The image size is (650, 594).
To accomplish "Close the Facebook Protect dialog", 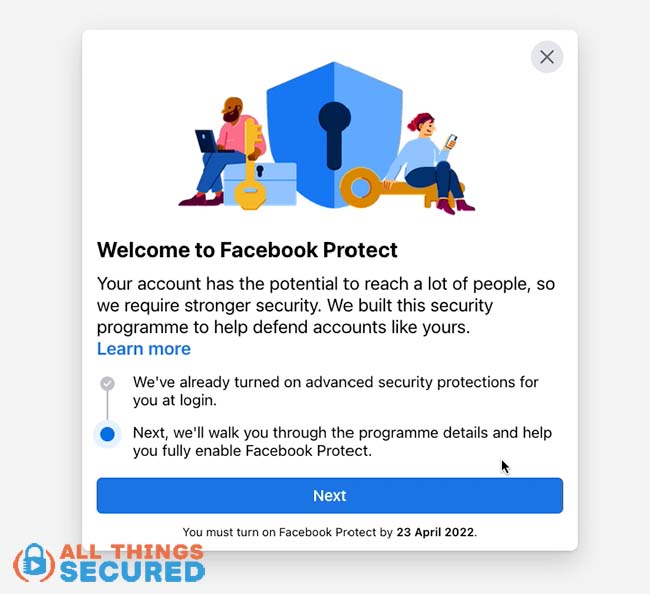I will tap(547, 57).
